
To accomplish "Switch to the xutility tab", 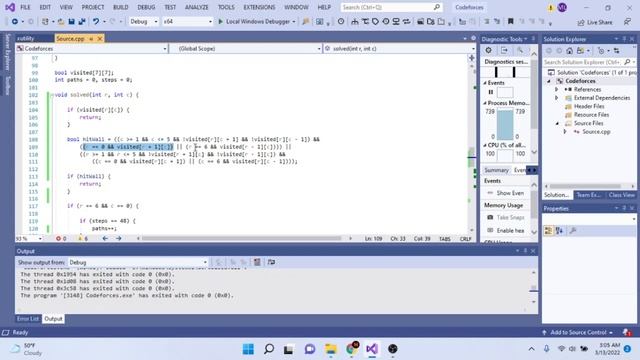I will (x=25, y=38).
